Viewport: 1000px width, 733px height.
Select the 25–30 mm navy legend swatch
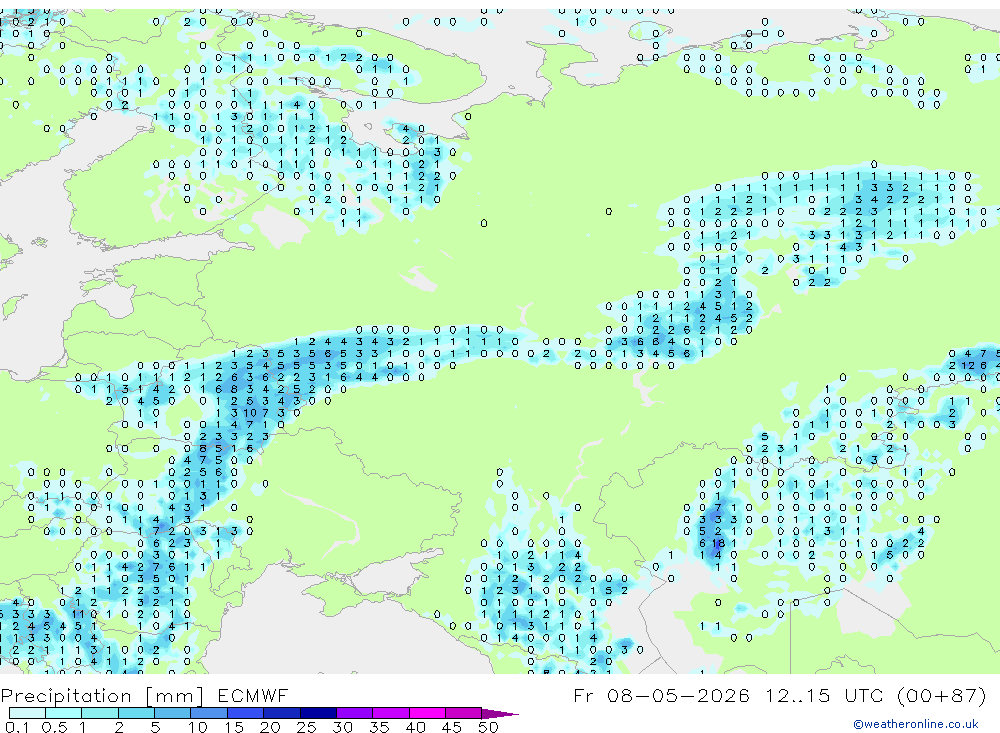pos(318,713)
